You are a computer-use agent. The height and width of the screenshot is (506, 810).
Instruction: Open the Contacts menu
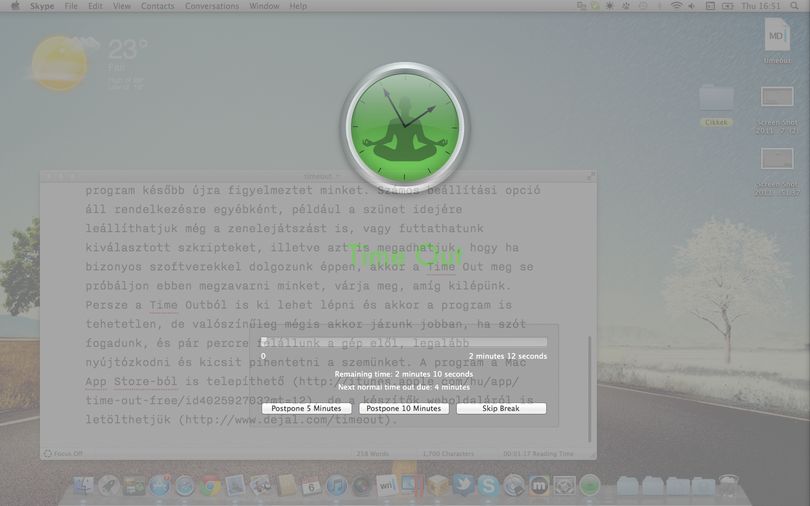pyautogui.click(x=158, y=6)
